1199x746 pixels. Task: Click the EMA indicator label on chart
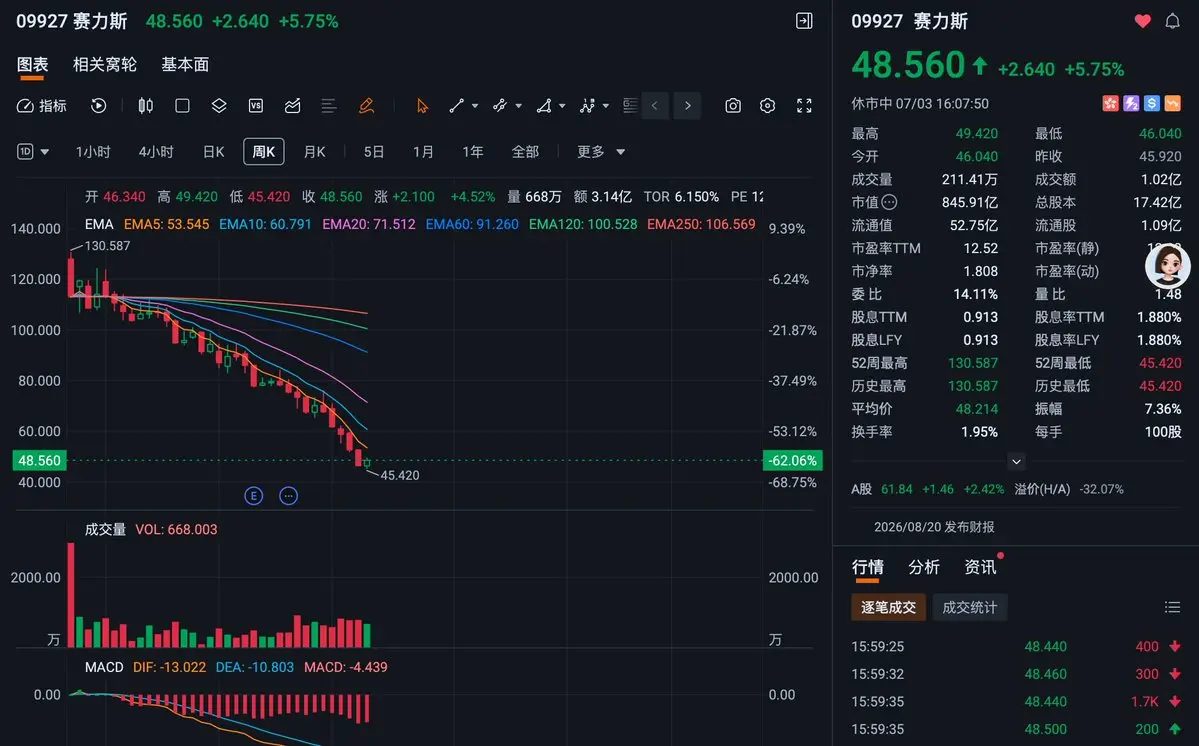[99, 224]
